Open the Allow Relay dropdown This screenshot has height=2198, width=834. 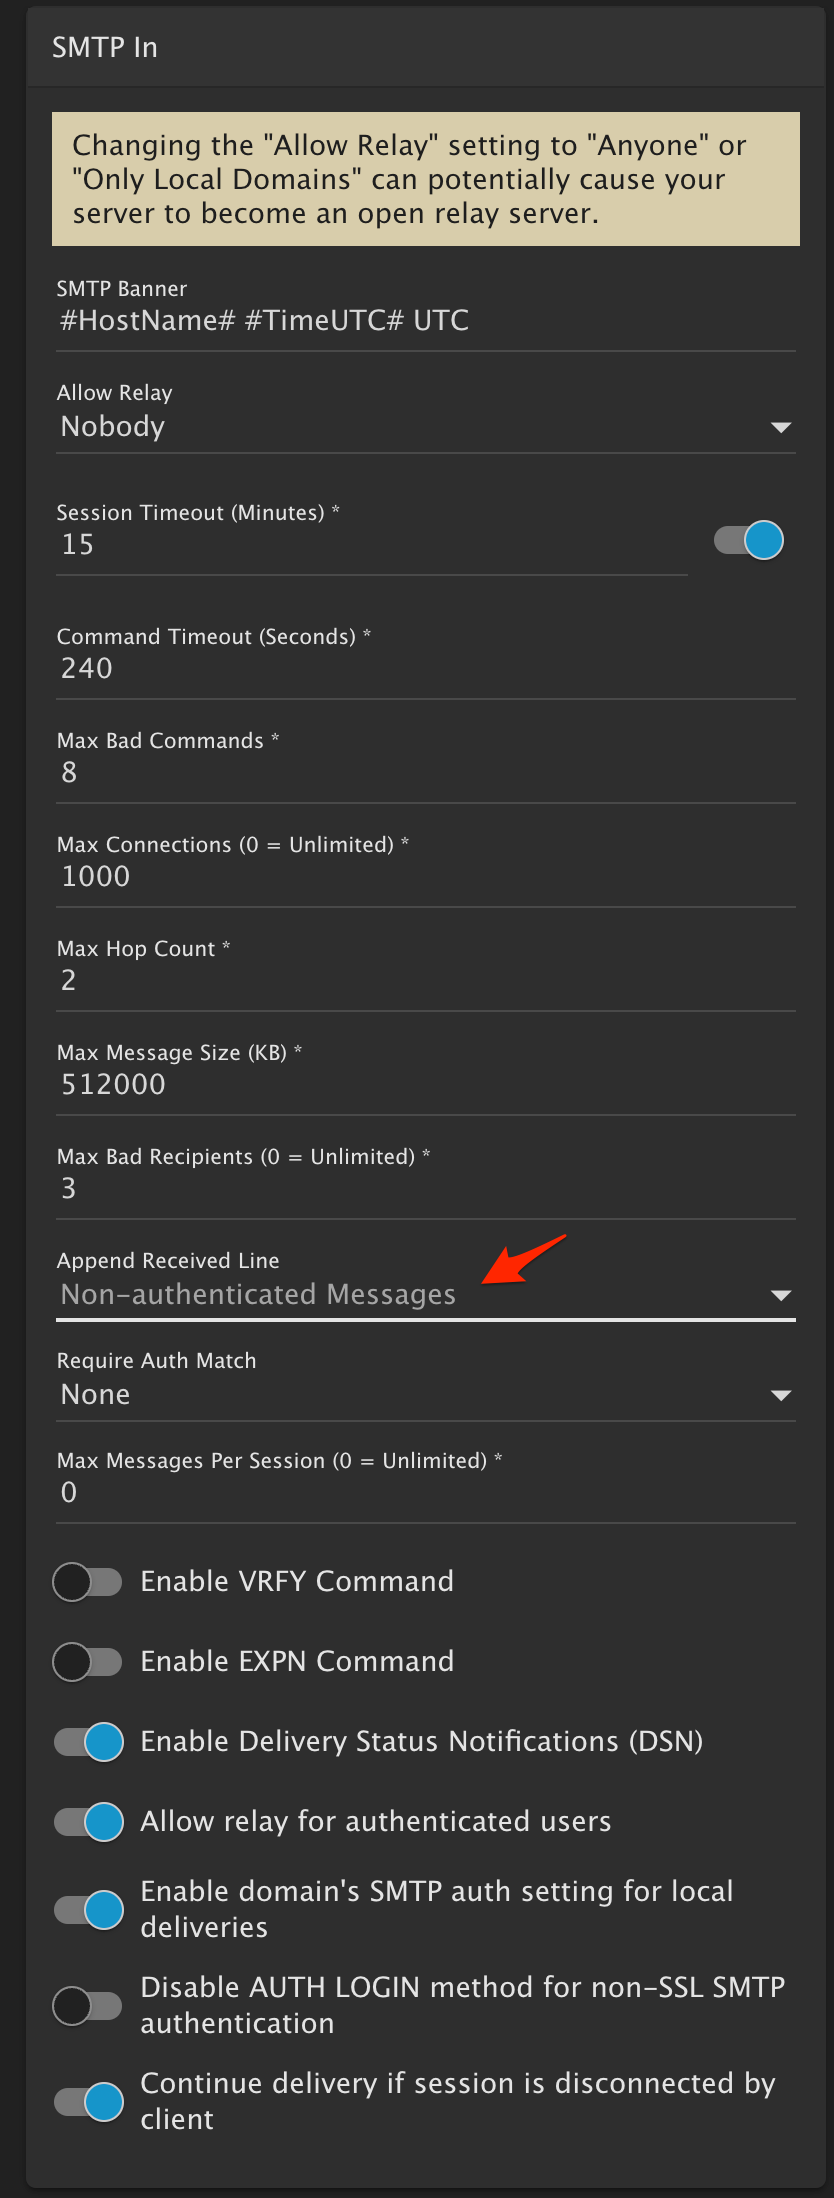point(425,427)
